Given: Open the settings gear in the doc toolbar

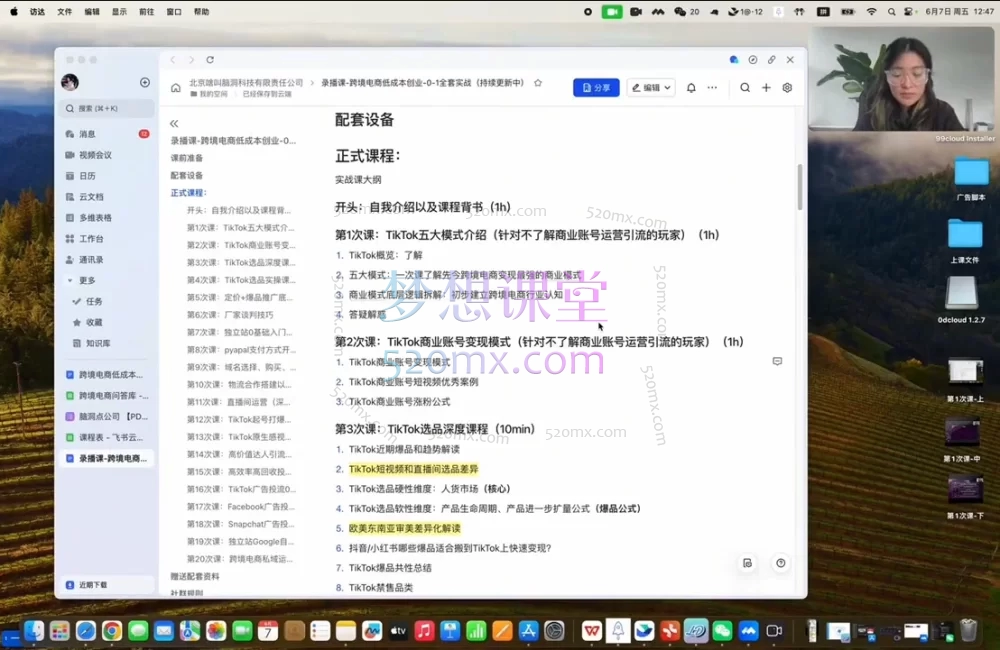Looking at the screenshot, I should [787, 87].
